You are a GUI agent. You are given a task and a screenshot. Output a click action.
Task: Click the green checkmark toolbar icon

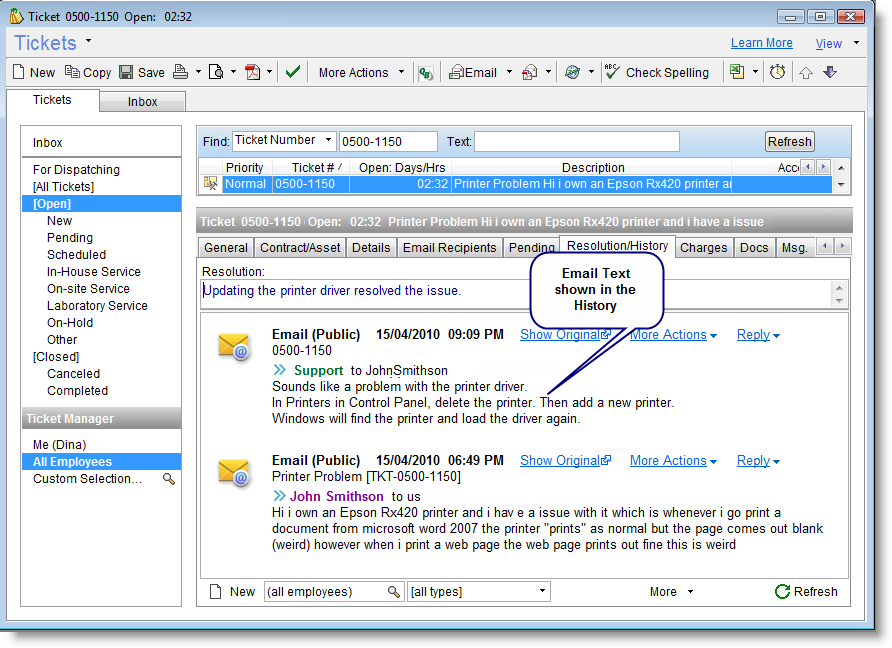[x=292, y=72]
